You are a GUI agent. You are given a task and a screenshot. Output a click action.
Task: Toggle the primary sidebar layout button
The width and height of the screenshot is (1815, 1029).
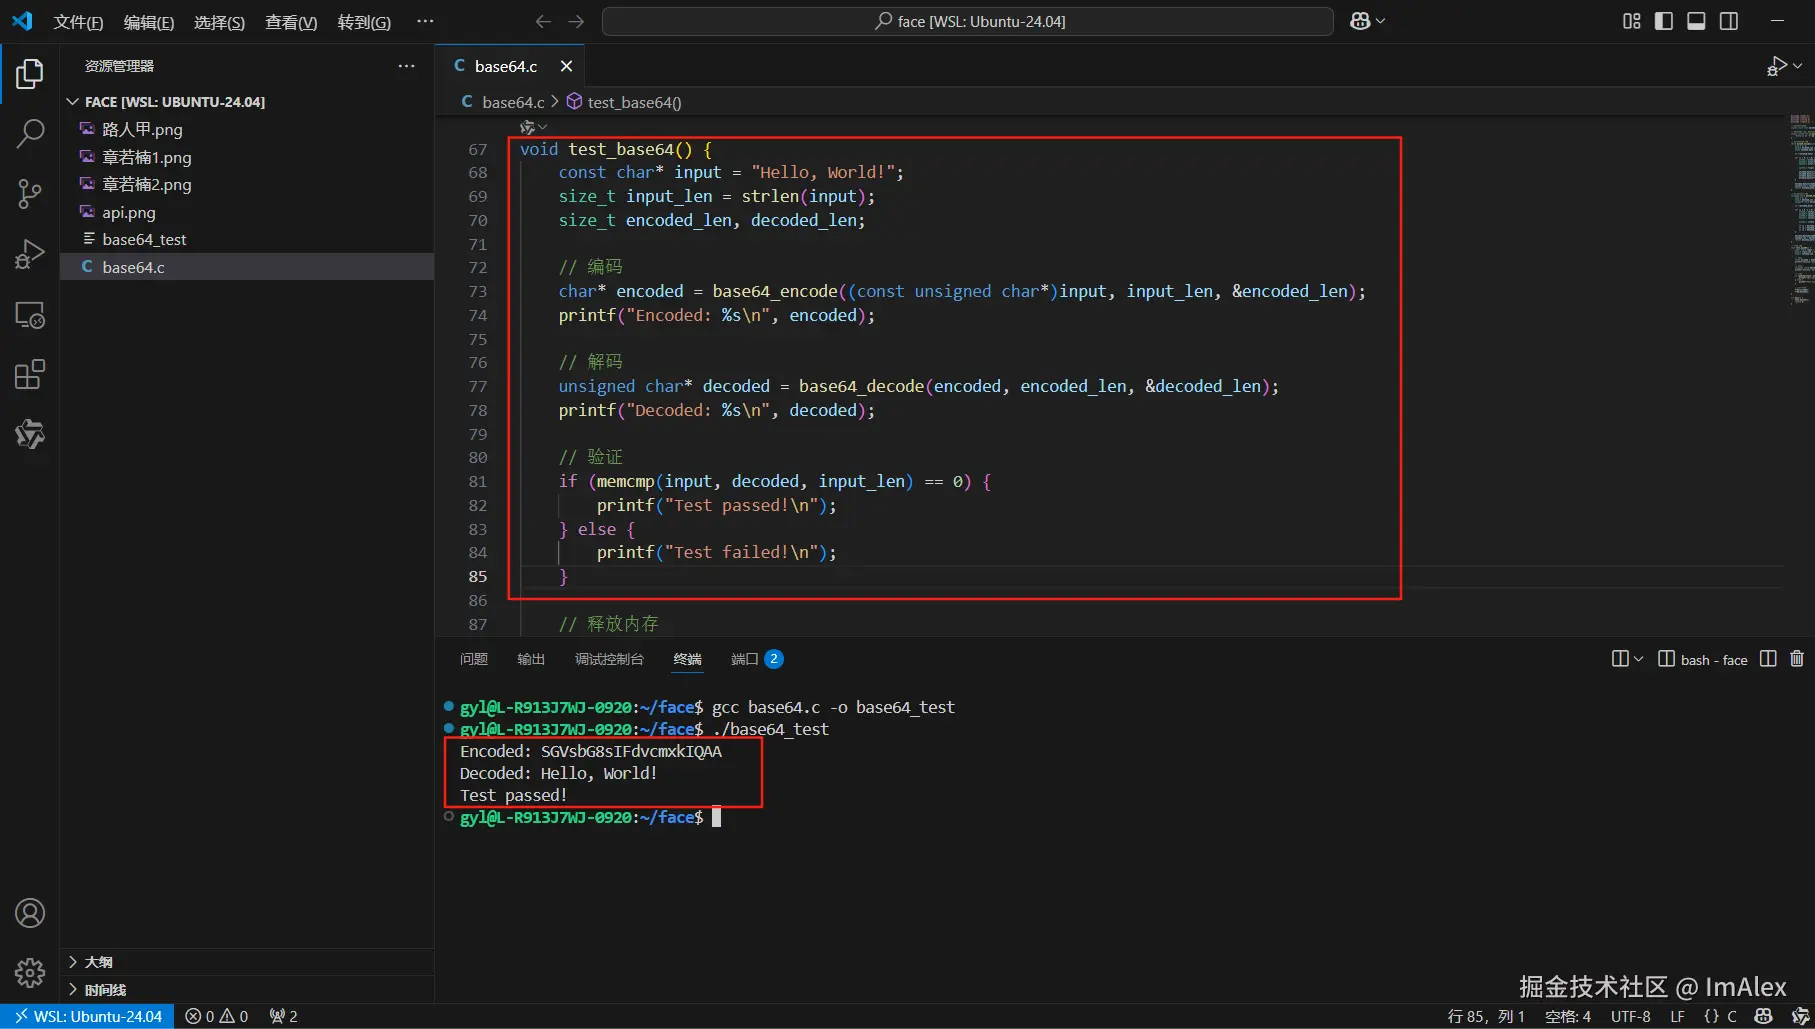pos(1664,21)
